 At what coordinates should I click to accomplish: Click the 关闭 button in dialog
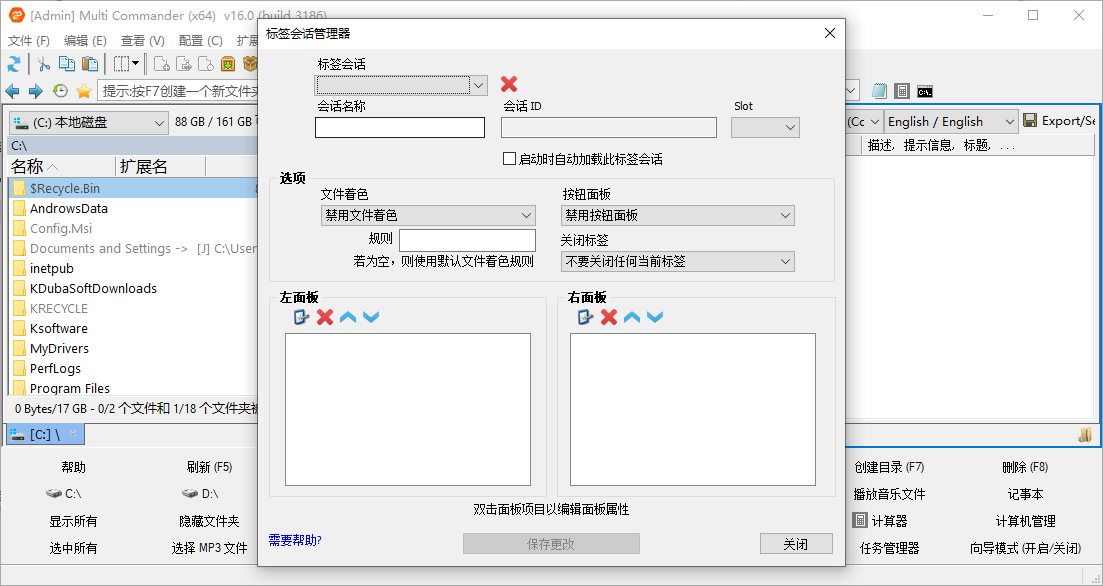point(796,544)
